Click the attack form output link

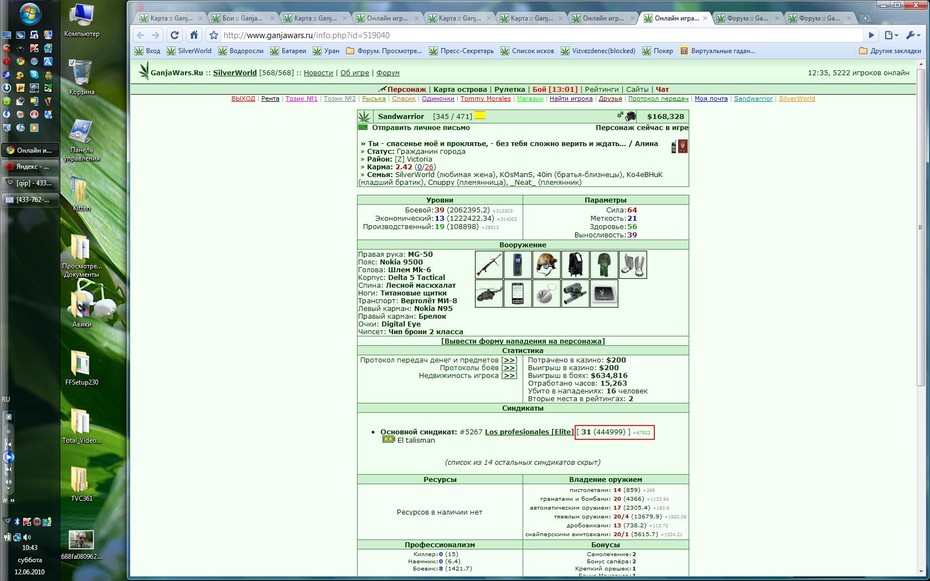pos(523,341)
